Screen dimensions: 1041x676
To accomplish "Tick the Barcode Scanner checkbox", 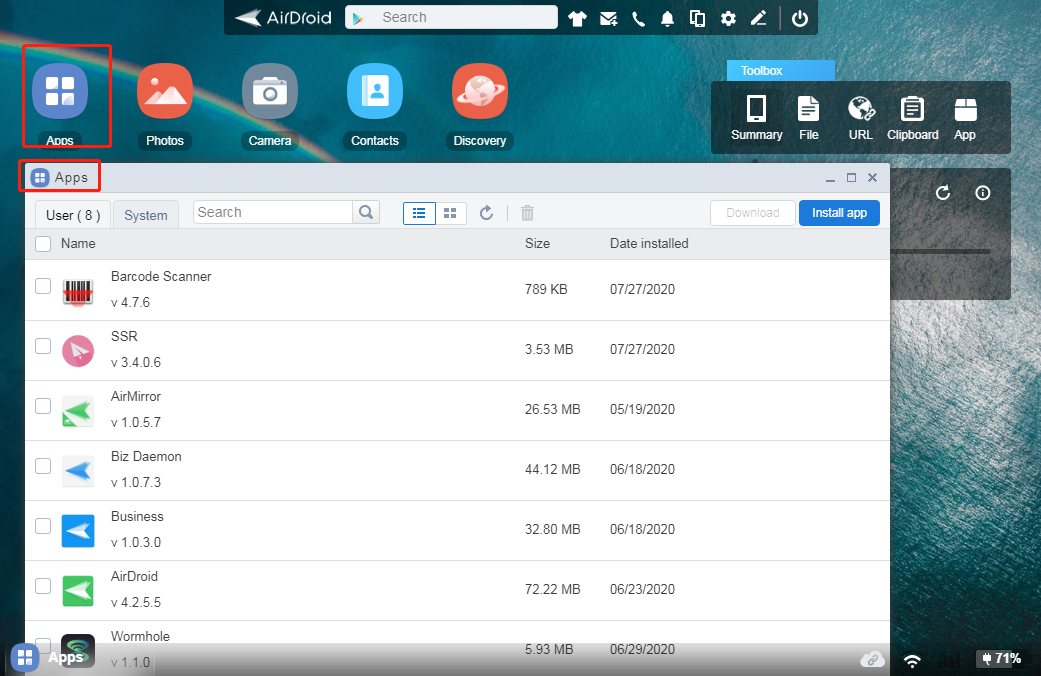I will point(43,286).
